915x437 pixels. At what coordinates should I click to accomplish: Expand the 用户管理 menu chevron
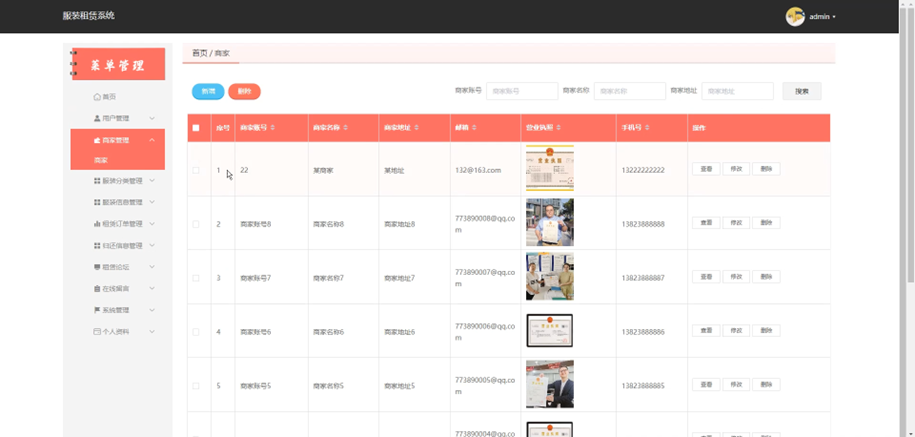pyautogui.click(x=152, y=118)
